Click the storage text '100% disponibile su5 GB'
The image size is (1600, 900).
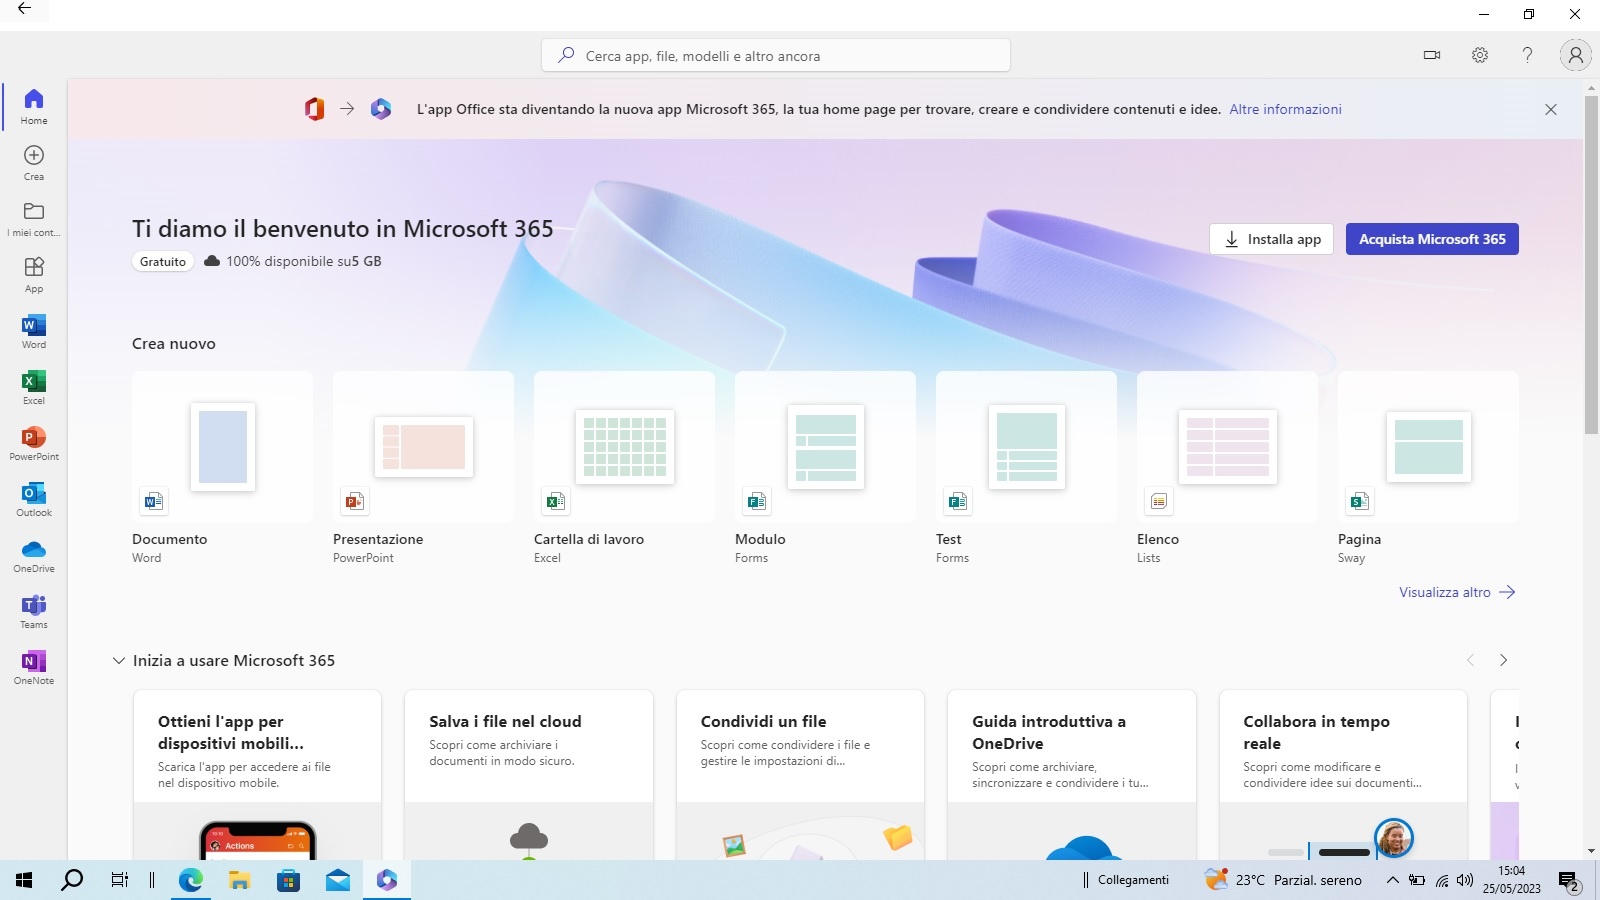pyautogui.click(x=304, y=261)
